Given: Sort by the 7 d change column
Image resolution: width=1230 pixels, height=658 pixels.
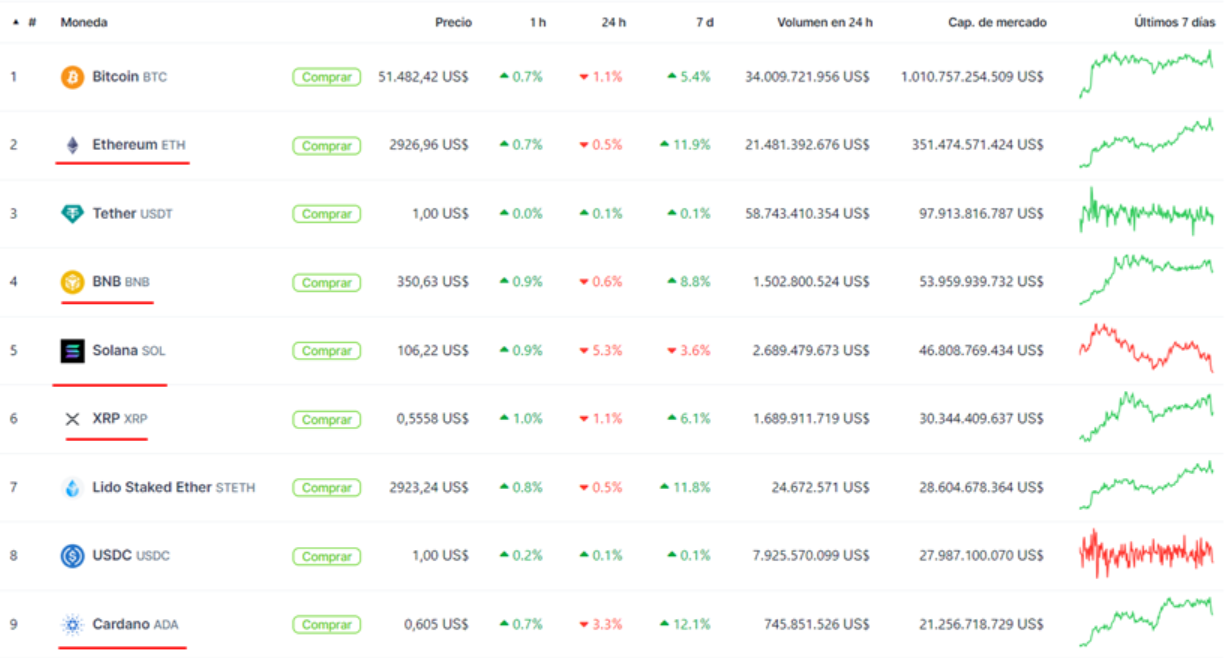Looking at the screenshot, I should point(704,22).
